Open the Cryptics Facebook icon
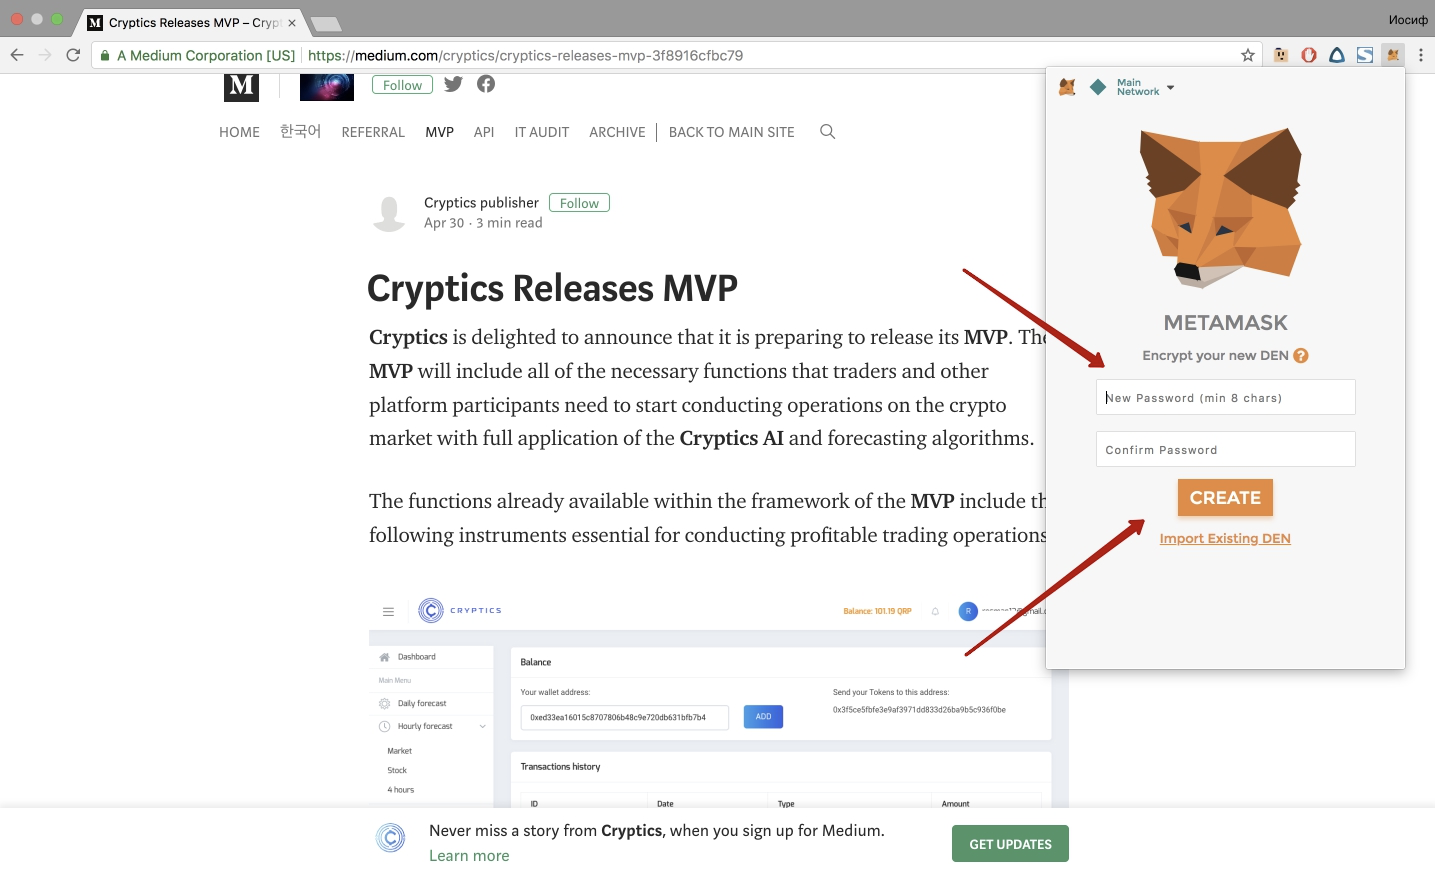Screen dimensions: 1435x876 [486, 84]
